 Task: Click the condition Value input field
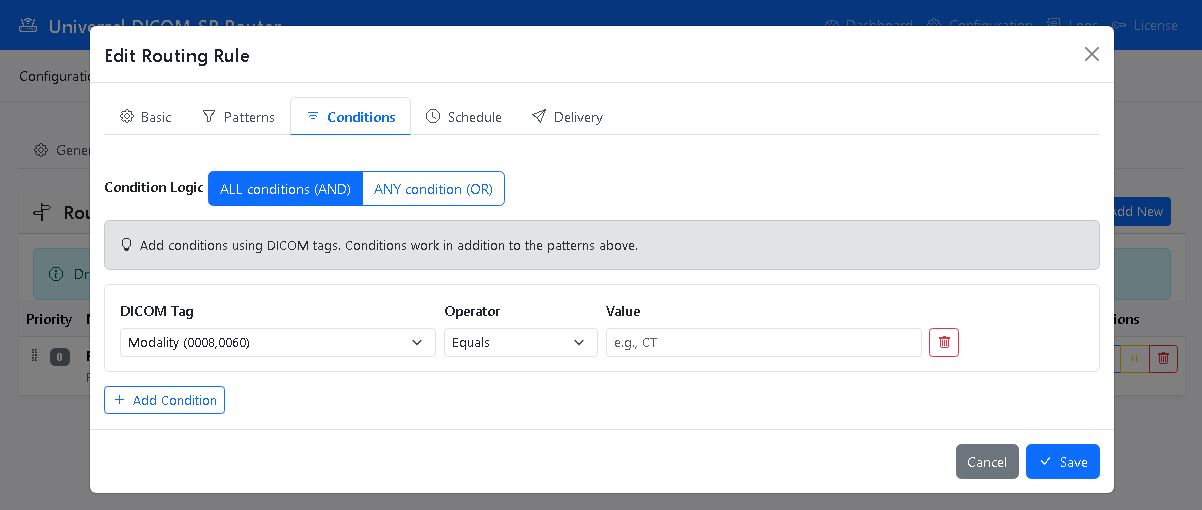click(763, 342)
